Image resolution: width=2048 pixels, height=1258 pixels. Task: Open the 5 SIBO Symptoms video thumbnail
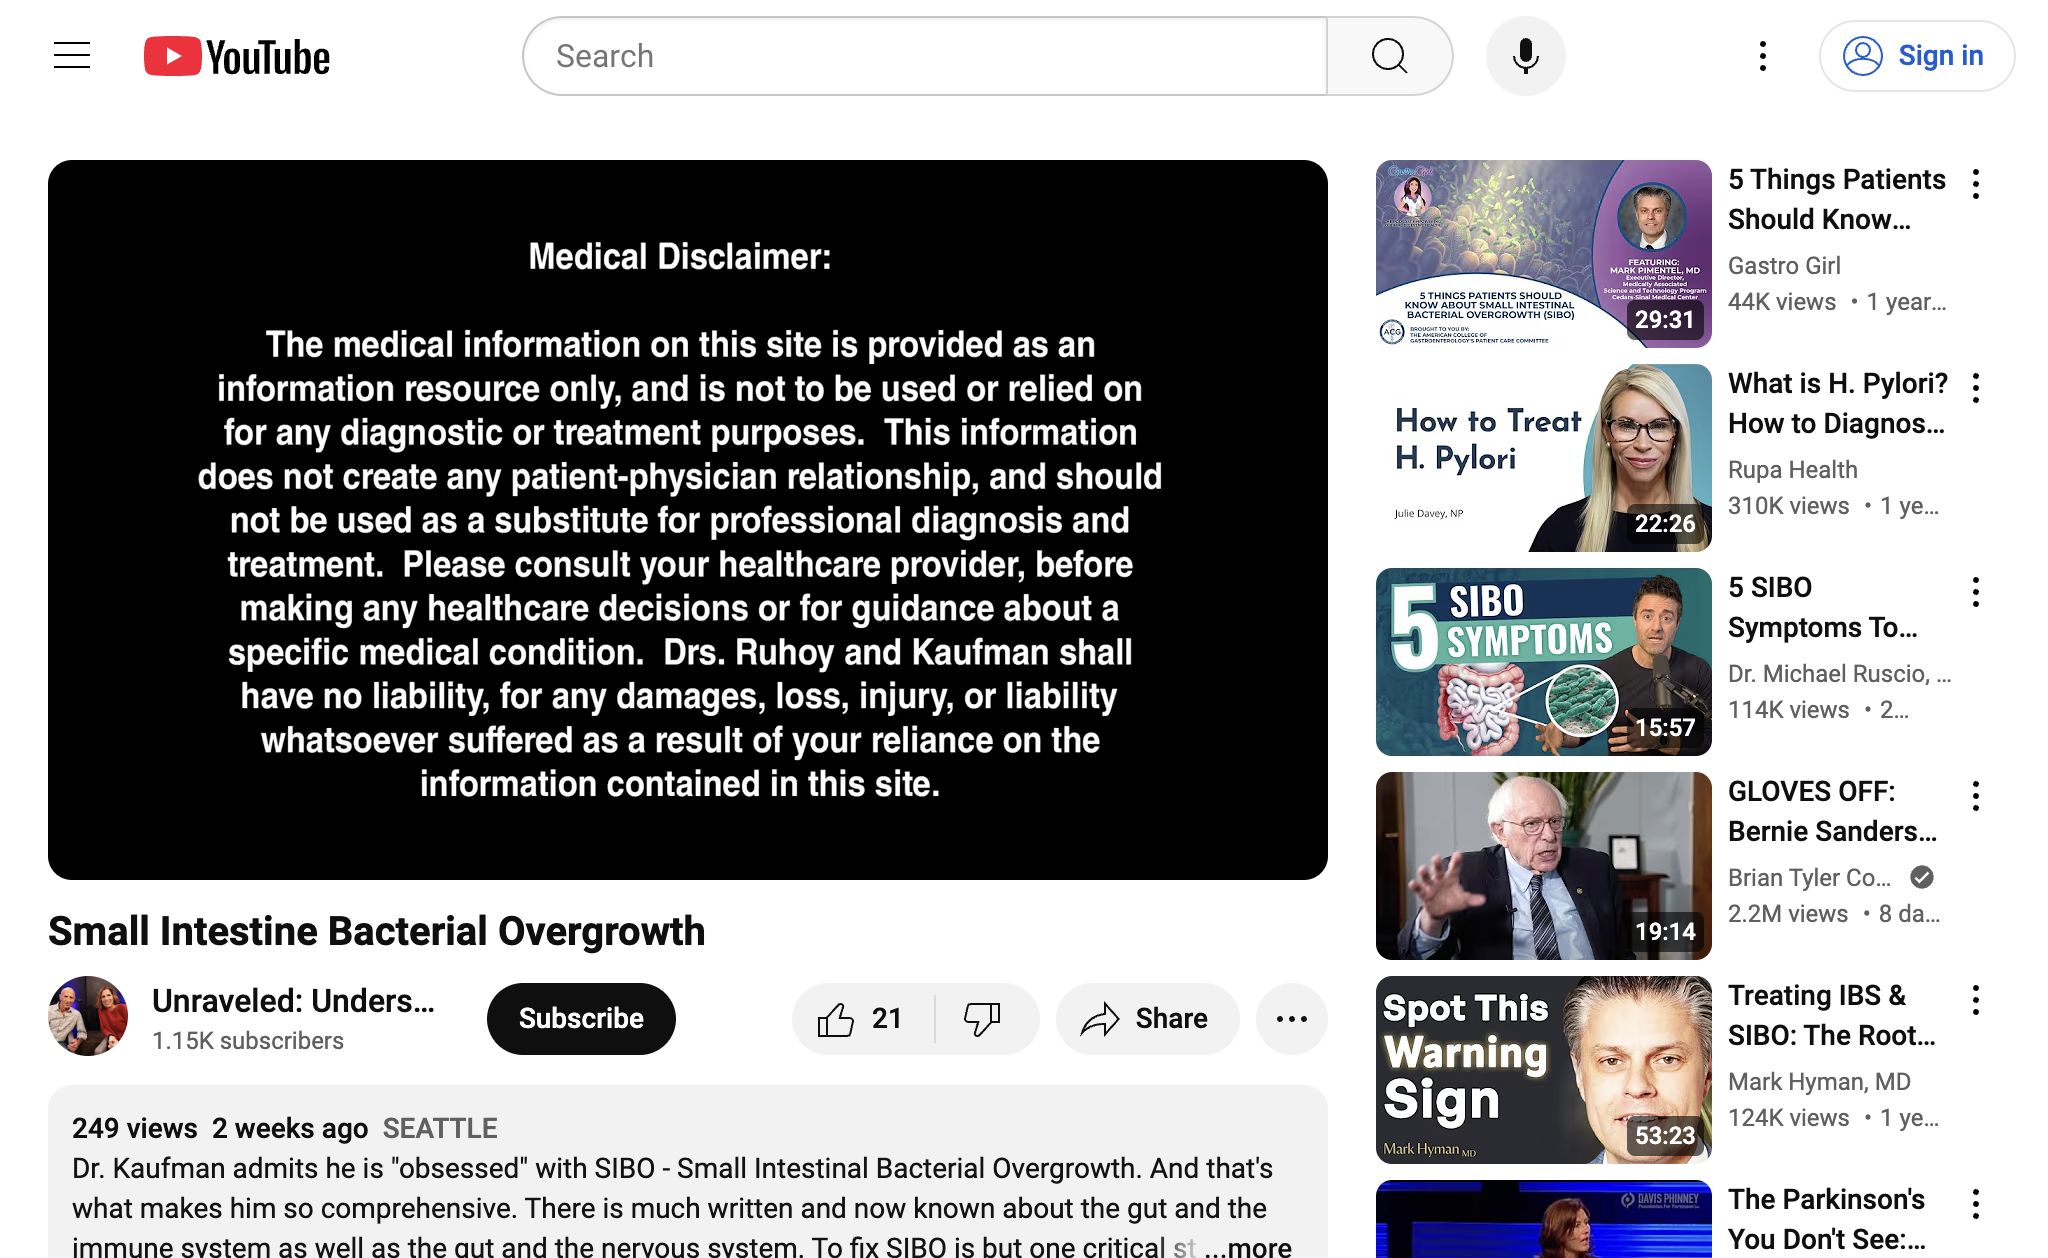pyautogui.click(x=1543, y=662)
